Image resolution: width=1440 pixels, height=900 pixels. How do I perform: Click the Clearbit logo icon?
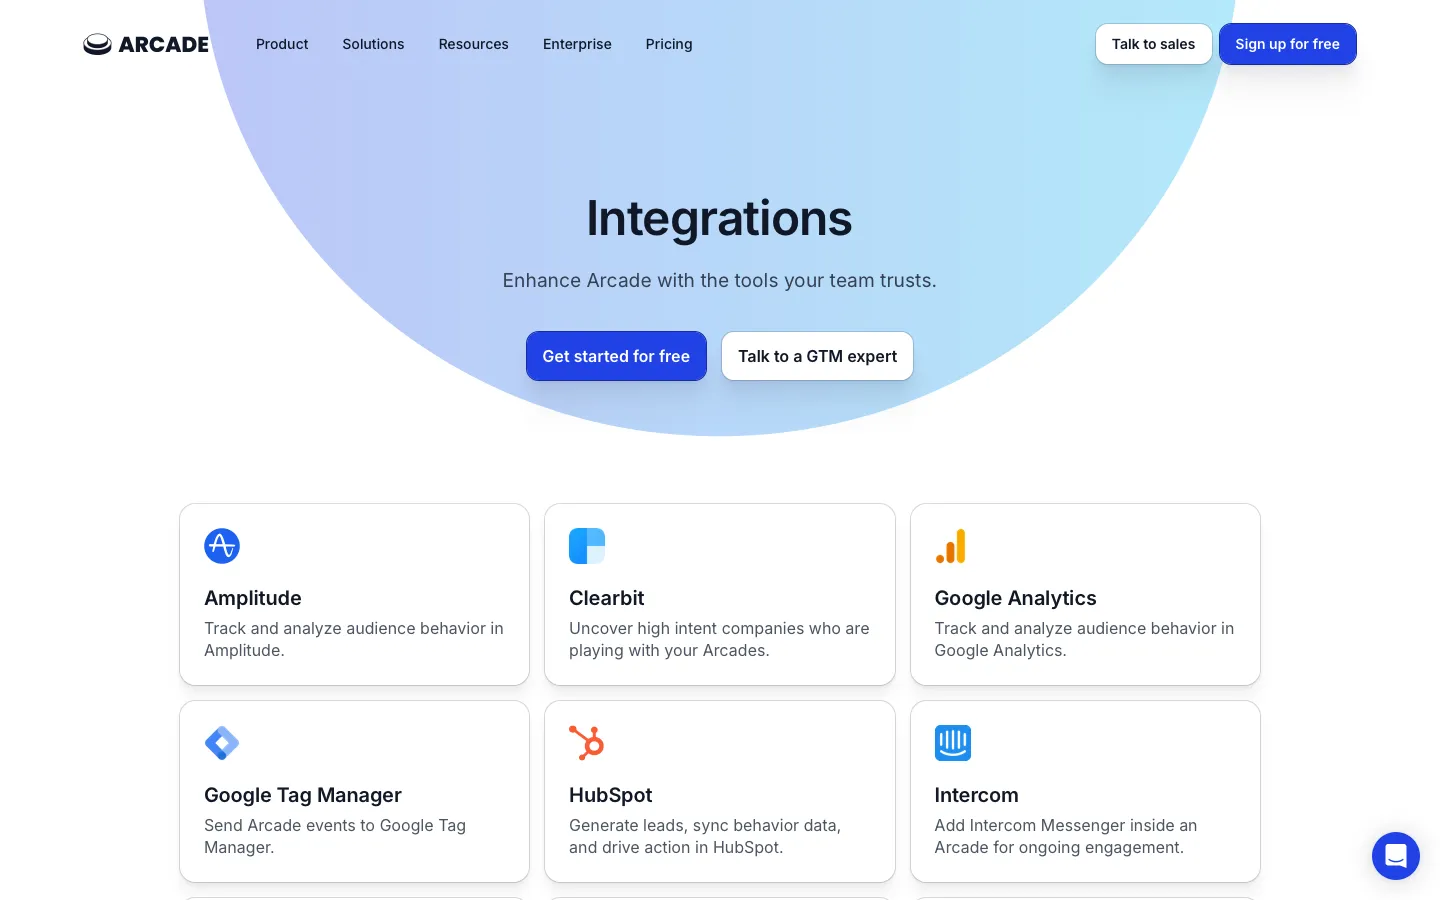(x=587, y=546)
